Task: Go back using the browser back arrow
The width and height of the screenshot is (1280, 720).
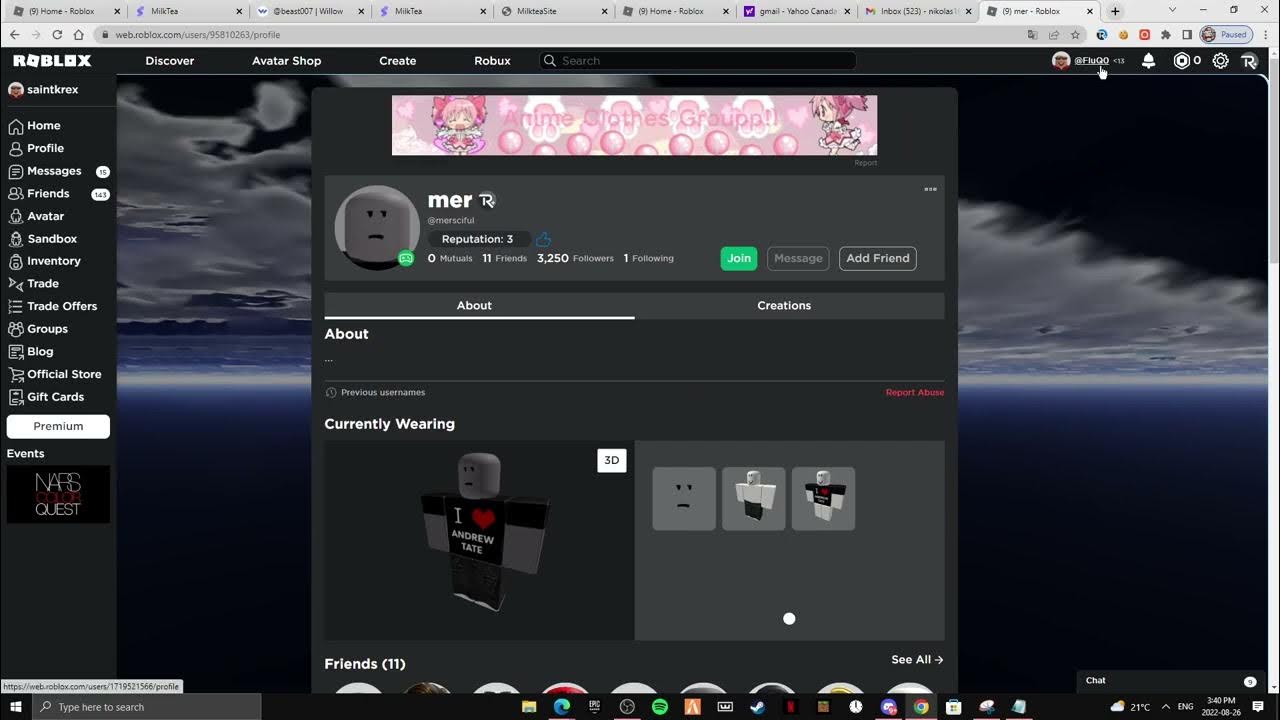Action: (x=15, y=35)
